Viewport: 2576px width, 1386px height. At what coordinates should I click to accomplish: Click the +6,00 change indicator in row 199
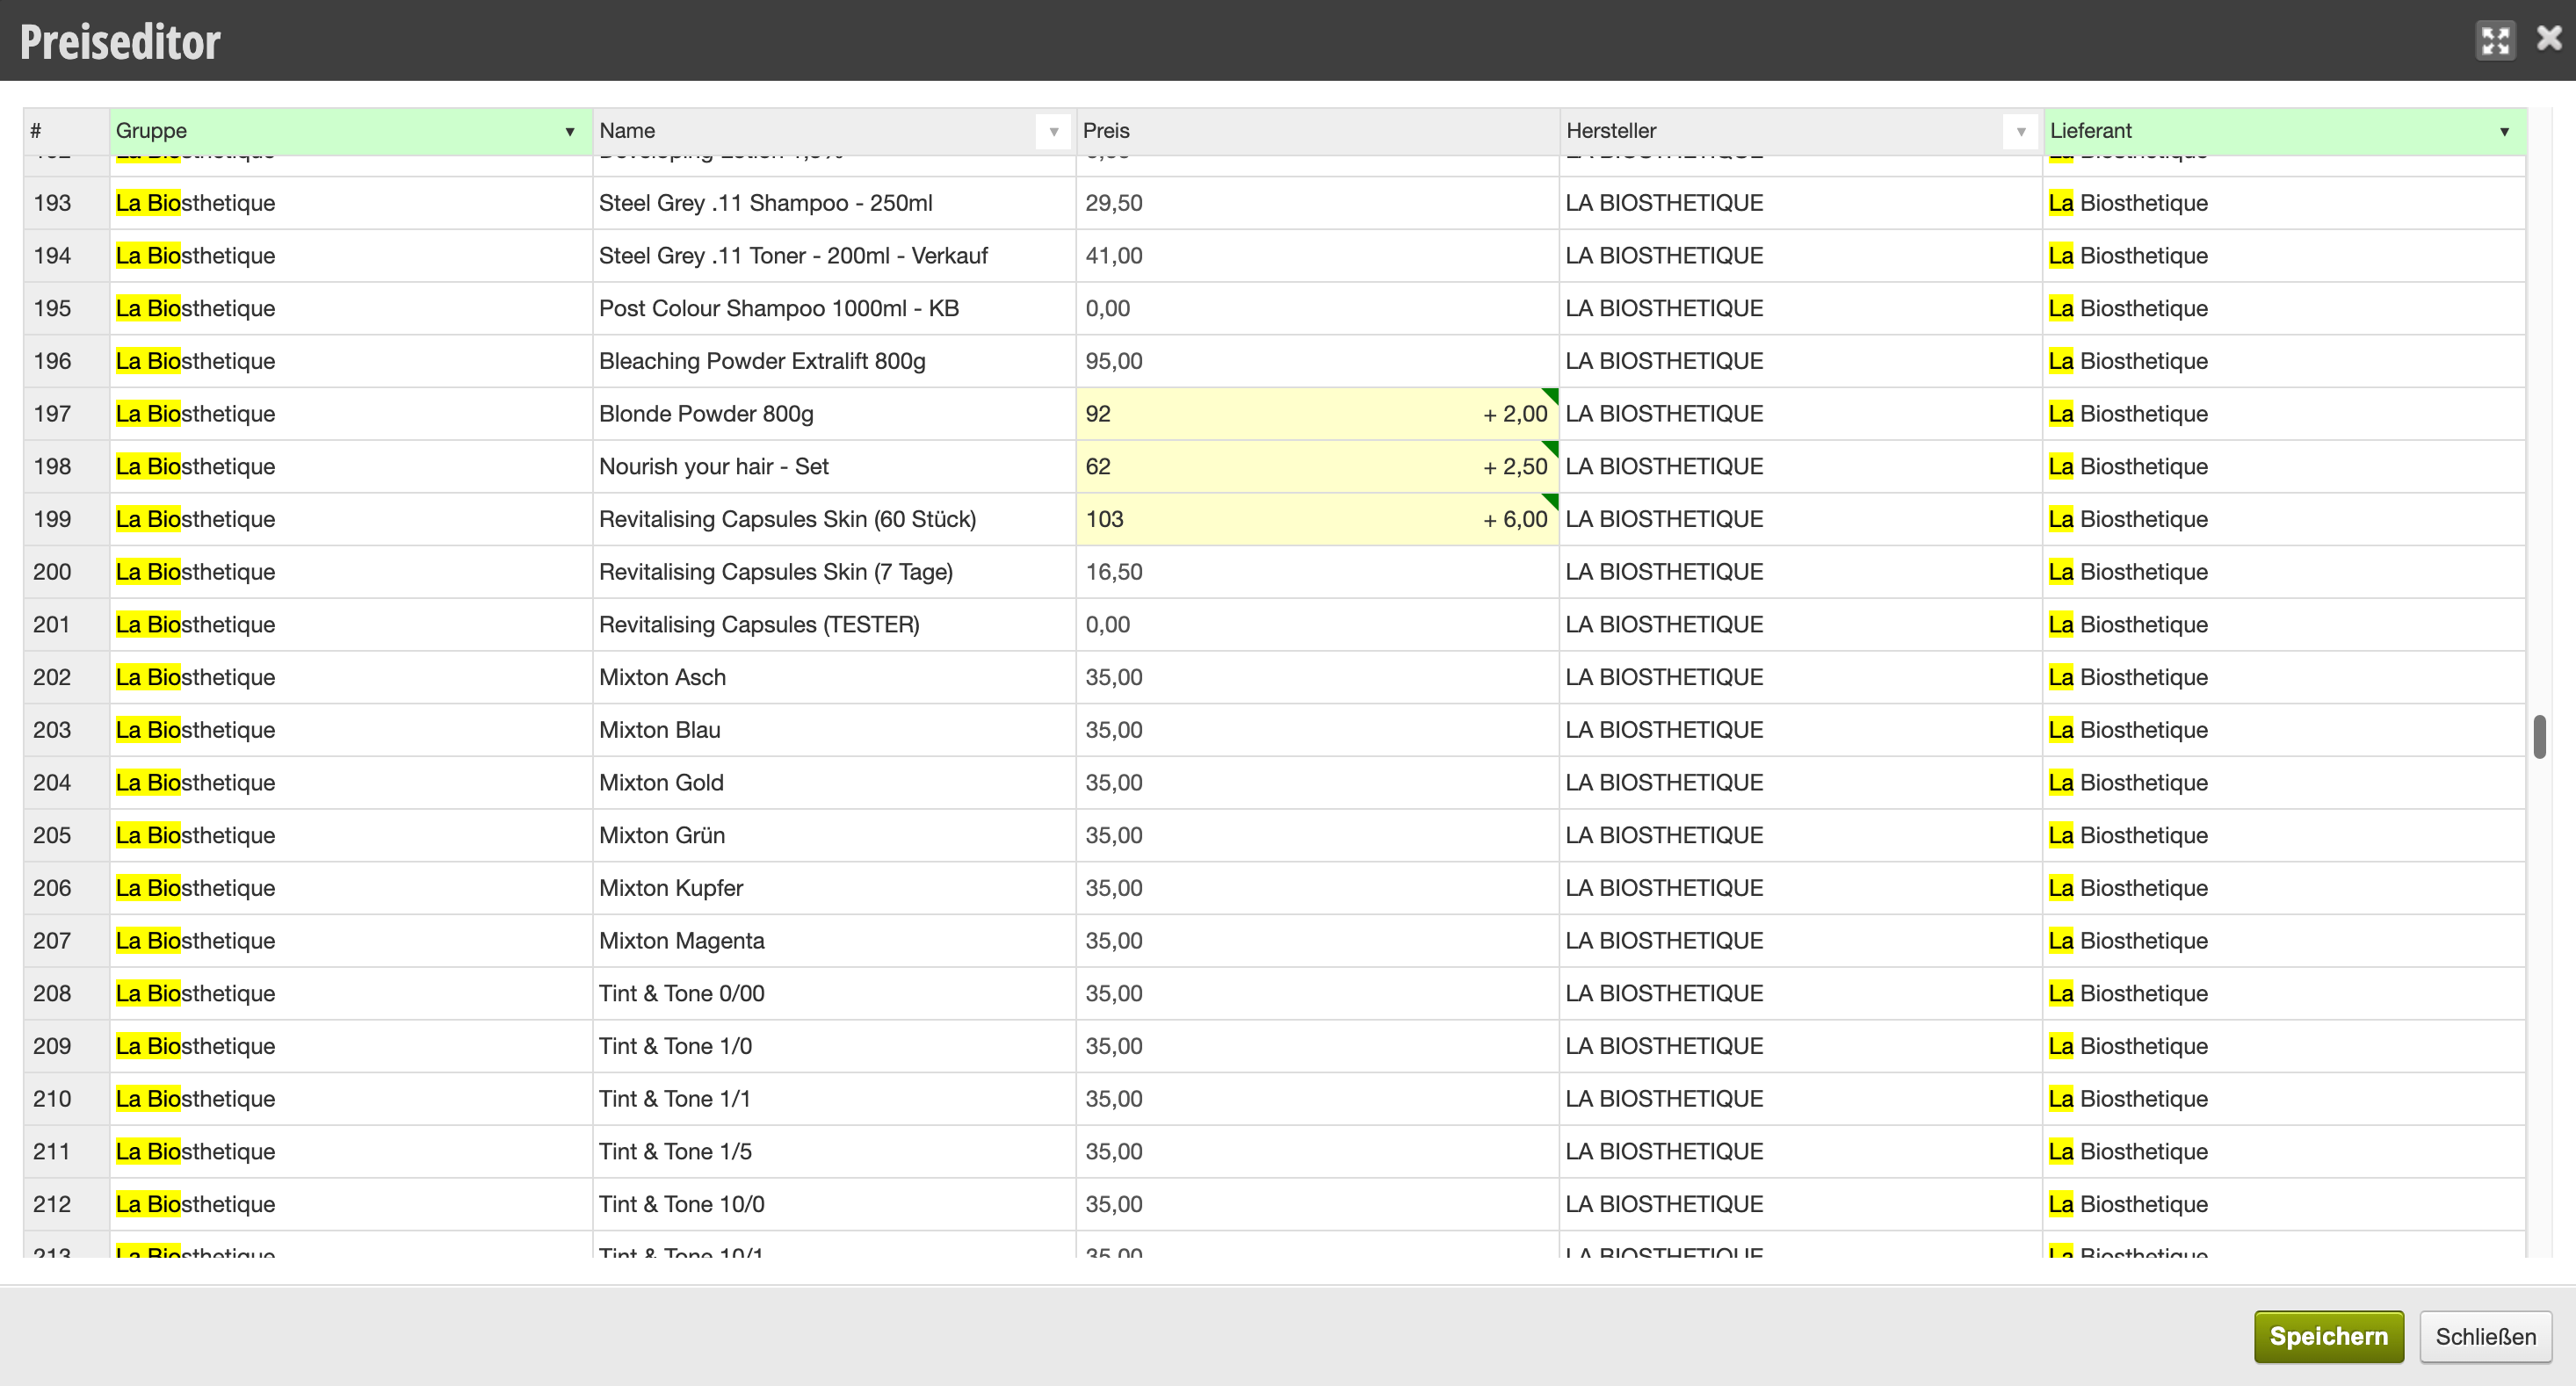pos(1515,519)
